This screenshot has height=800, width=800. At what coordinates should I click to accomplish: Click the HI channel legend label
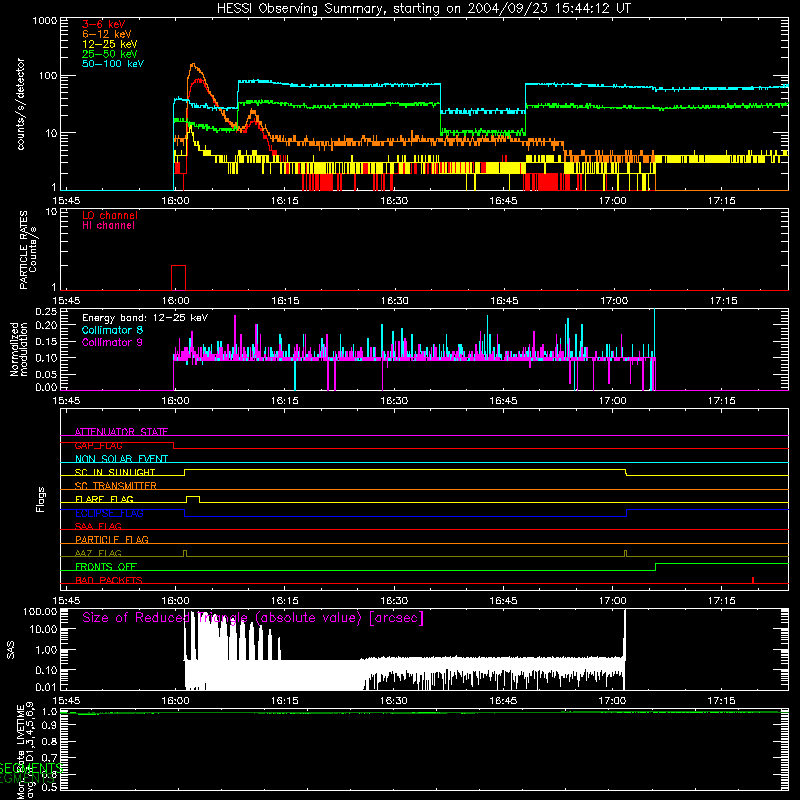pos(108,226)
